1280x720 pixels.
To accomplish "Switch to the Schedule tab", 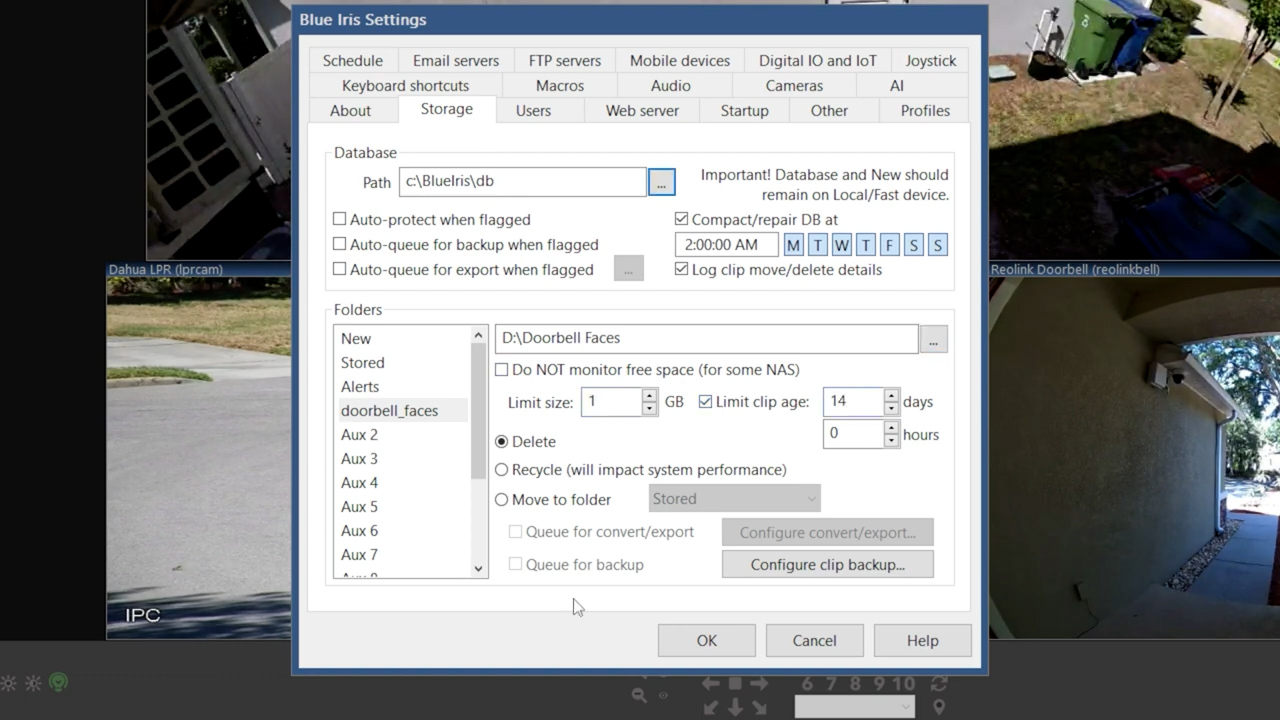I will 352,61.
